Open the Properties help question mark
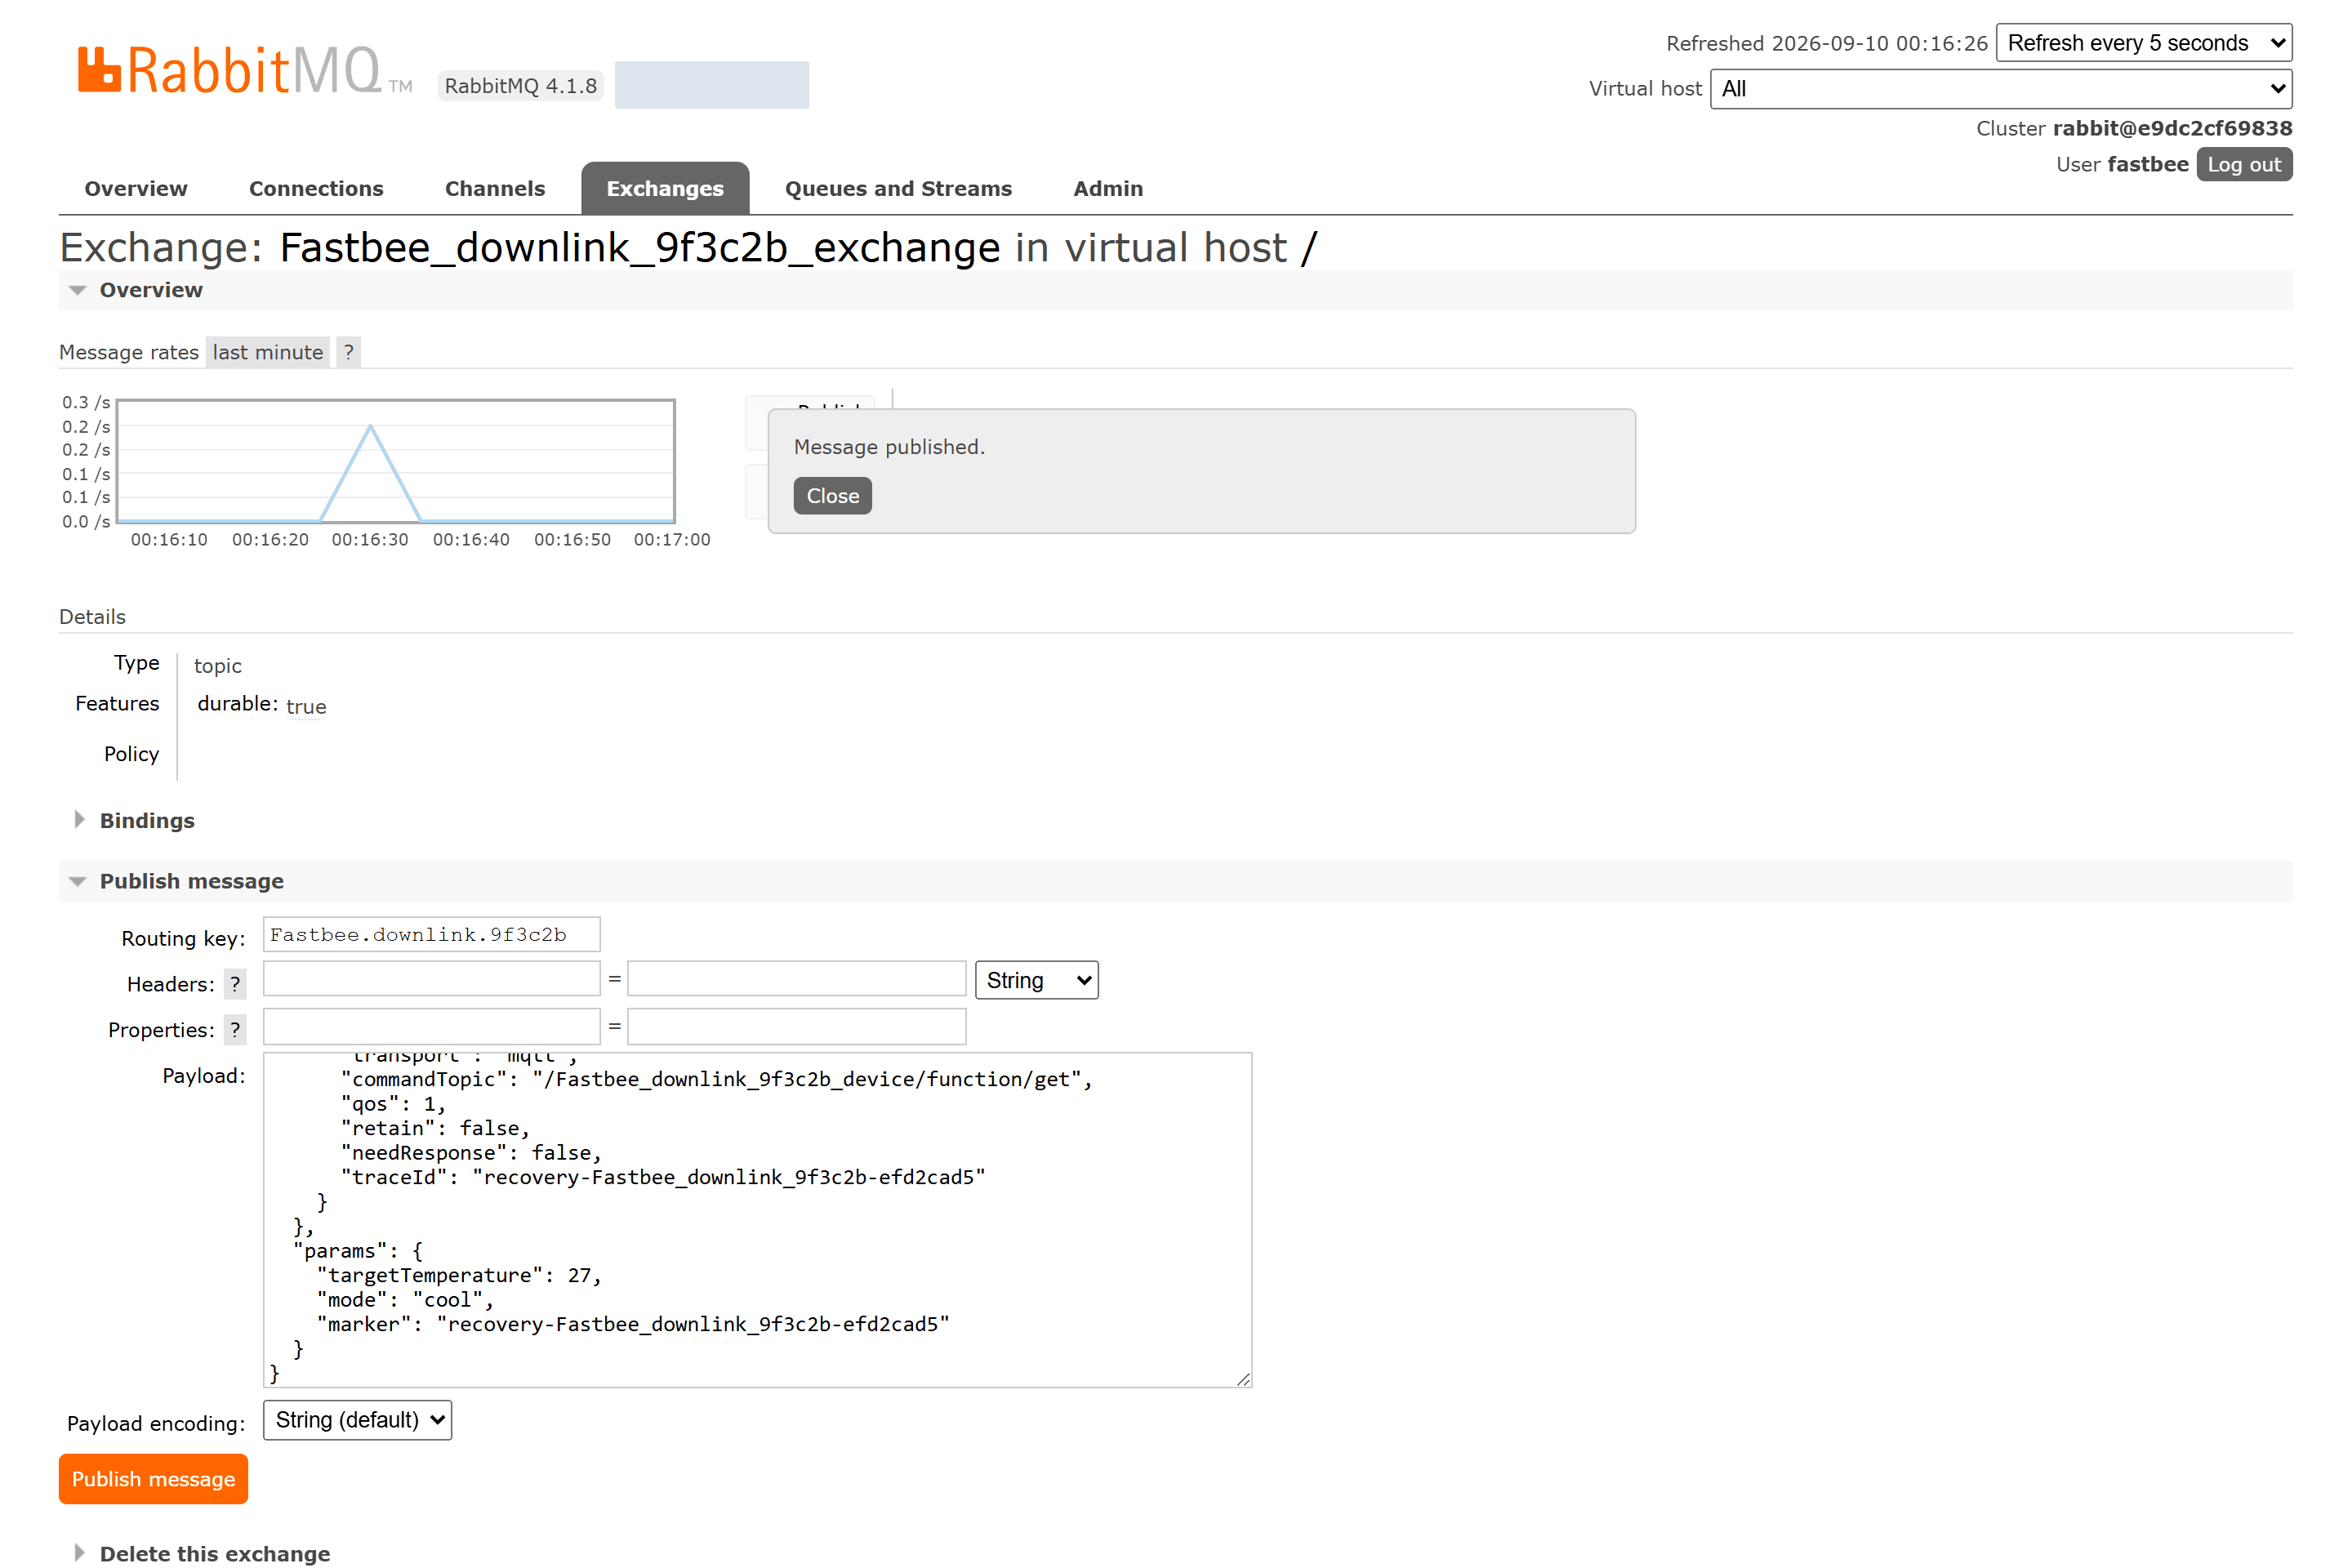 coord(235,1030)
